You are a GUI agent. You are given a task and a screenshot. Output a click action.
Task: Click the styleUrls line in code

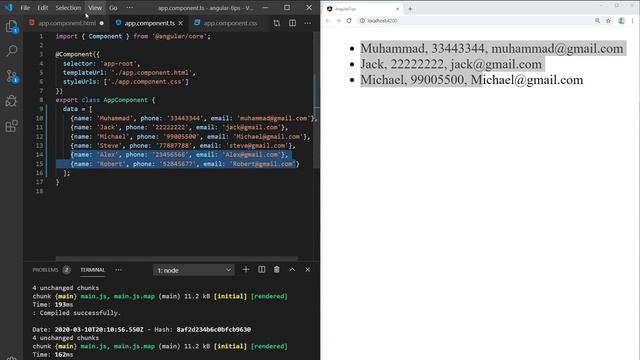click(126, 82)
